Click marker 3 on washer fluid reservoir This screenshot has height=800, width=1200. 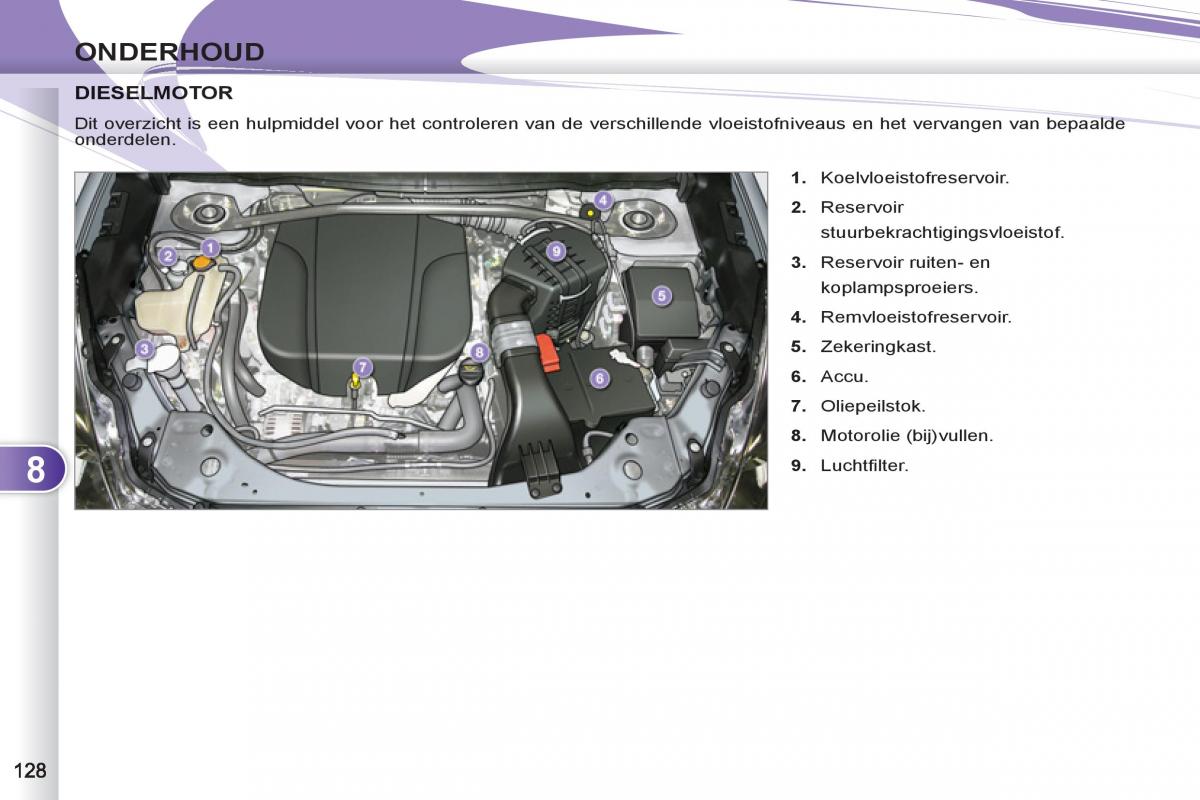tap(144, 349)
